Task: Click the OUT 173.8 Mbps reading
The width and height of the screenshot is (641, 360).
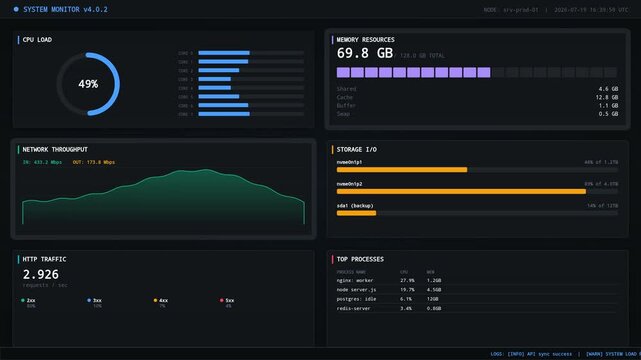Action: [94, 162]
